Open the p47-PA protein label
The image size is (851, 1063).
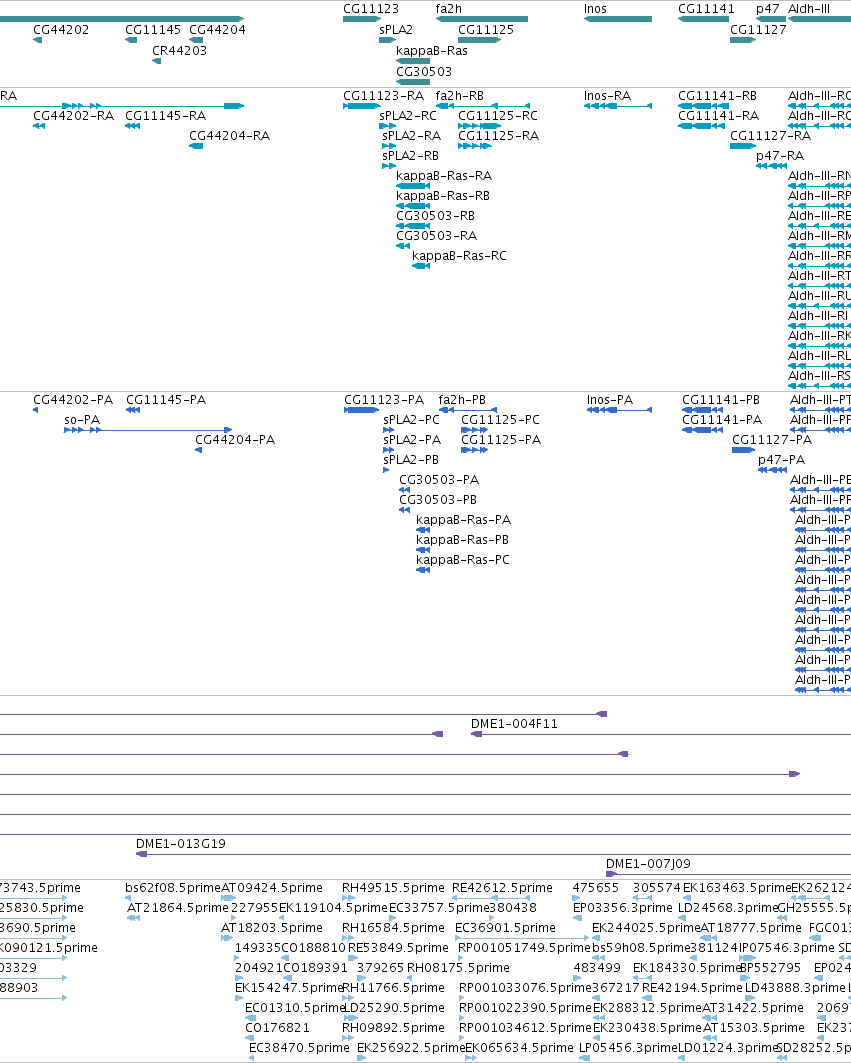[x=781, y=460]
